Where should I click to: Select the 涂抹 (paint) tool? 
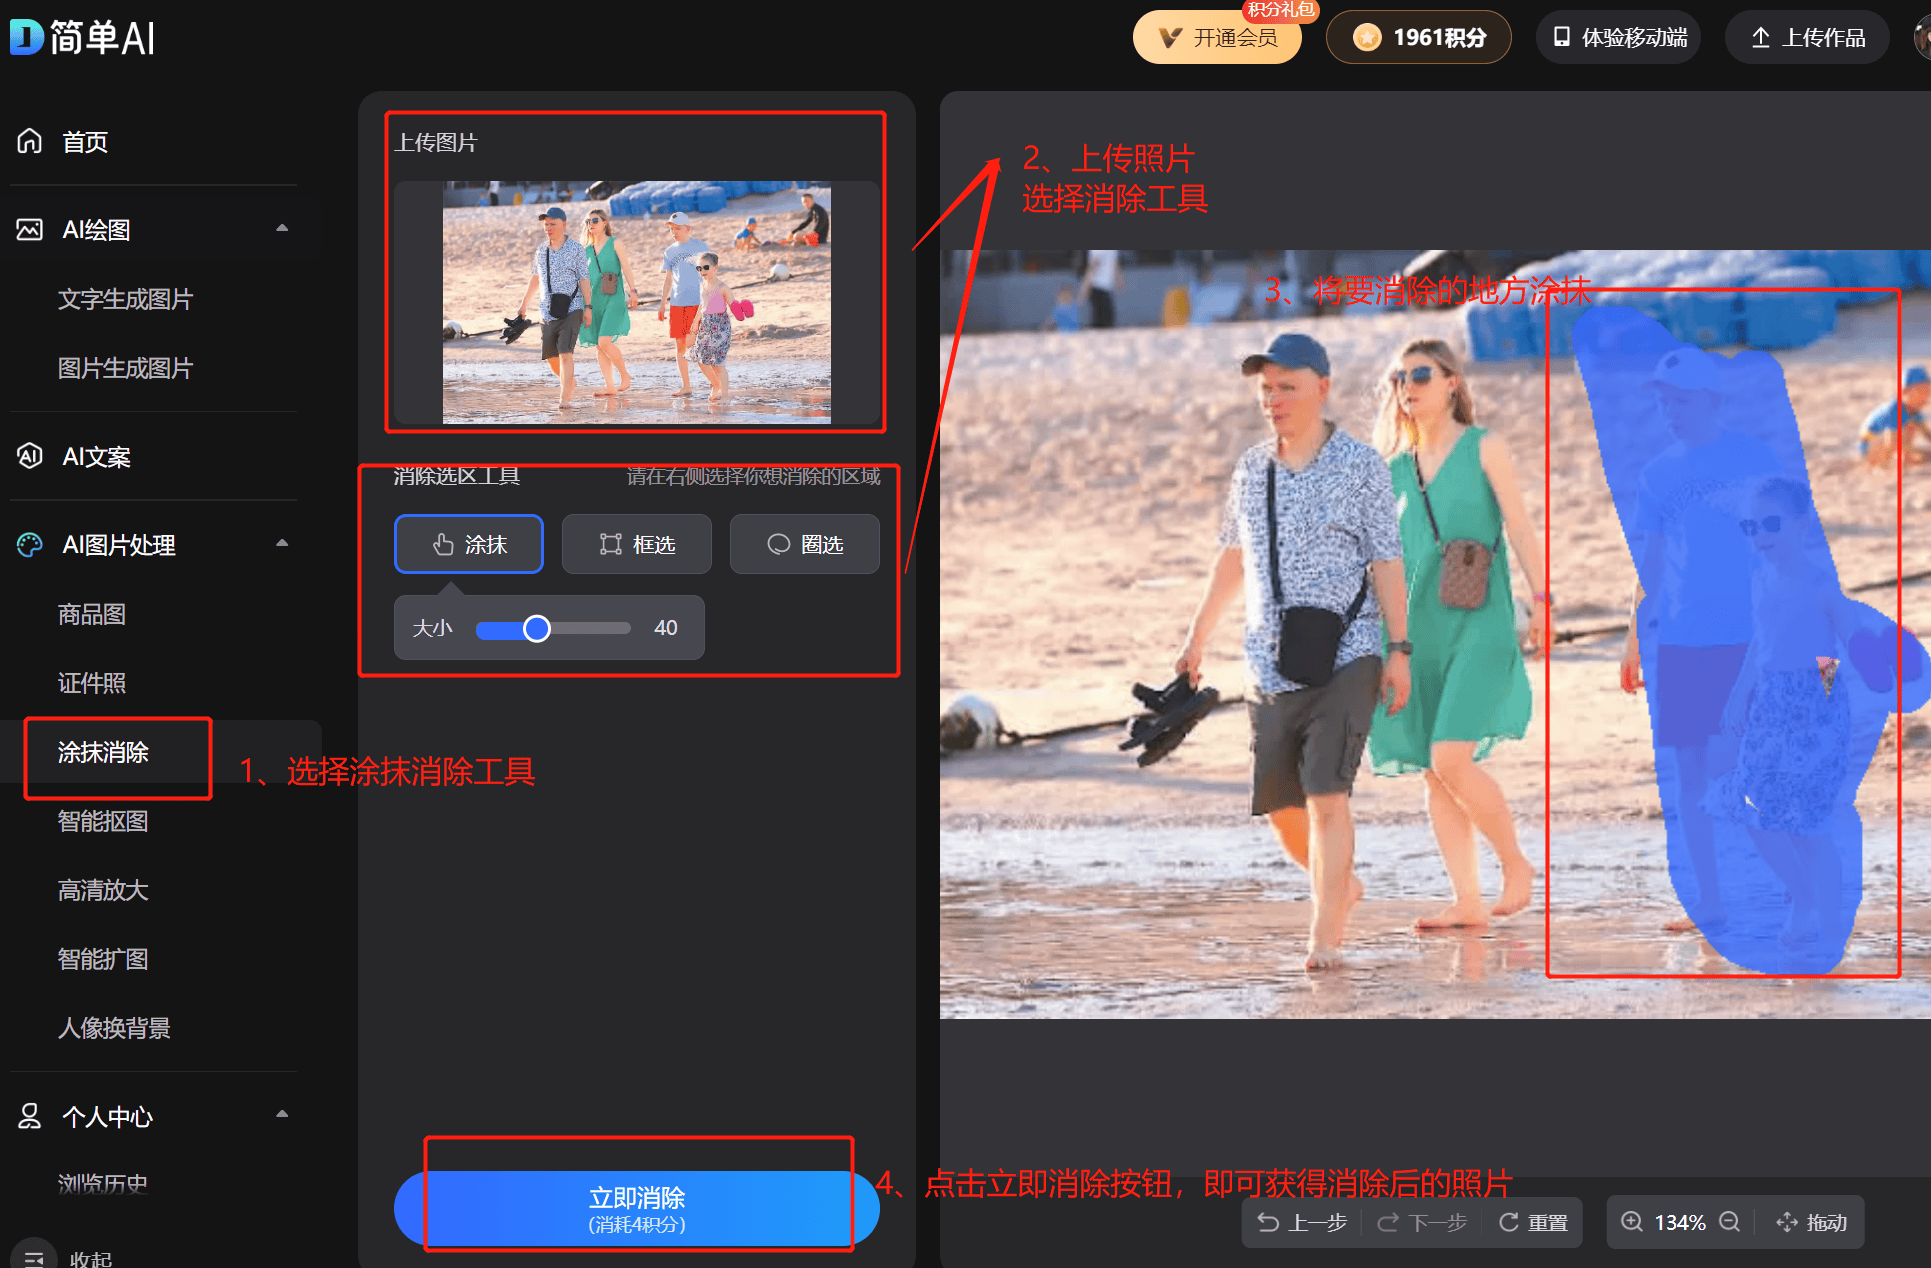coord(468,542)
